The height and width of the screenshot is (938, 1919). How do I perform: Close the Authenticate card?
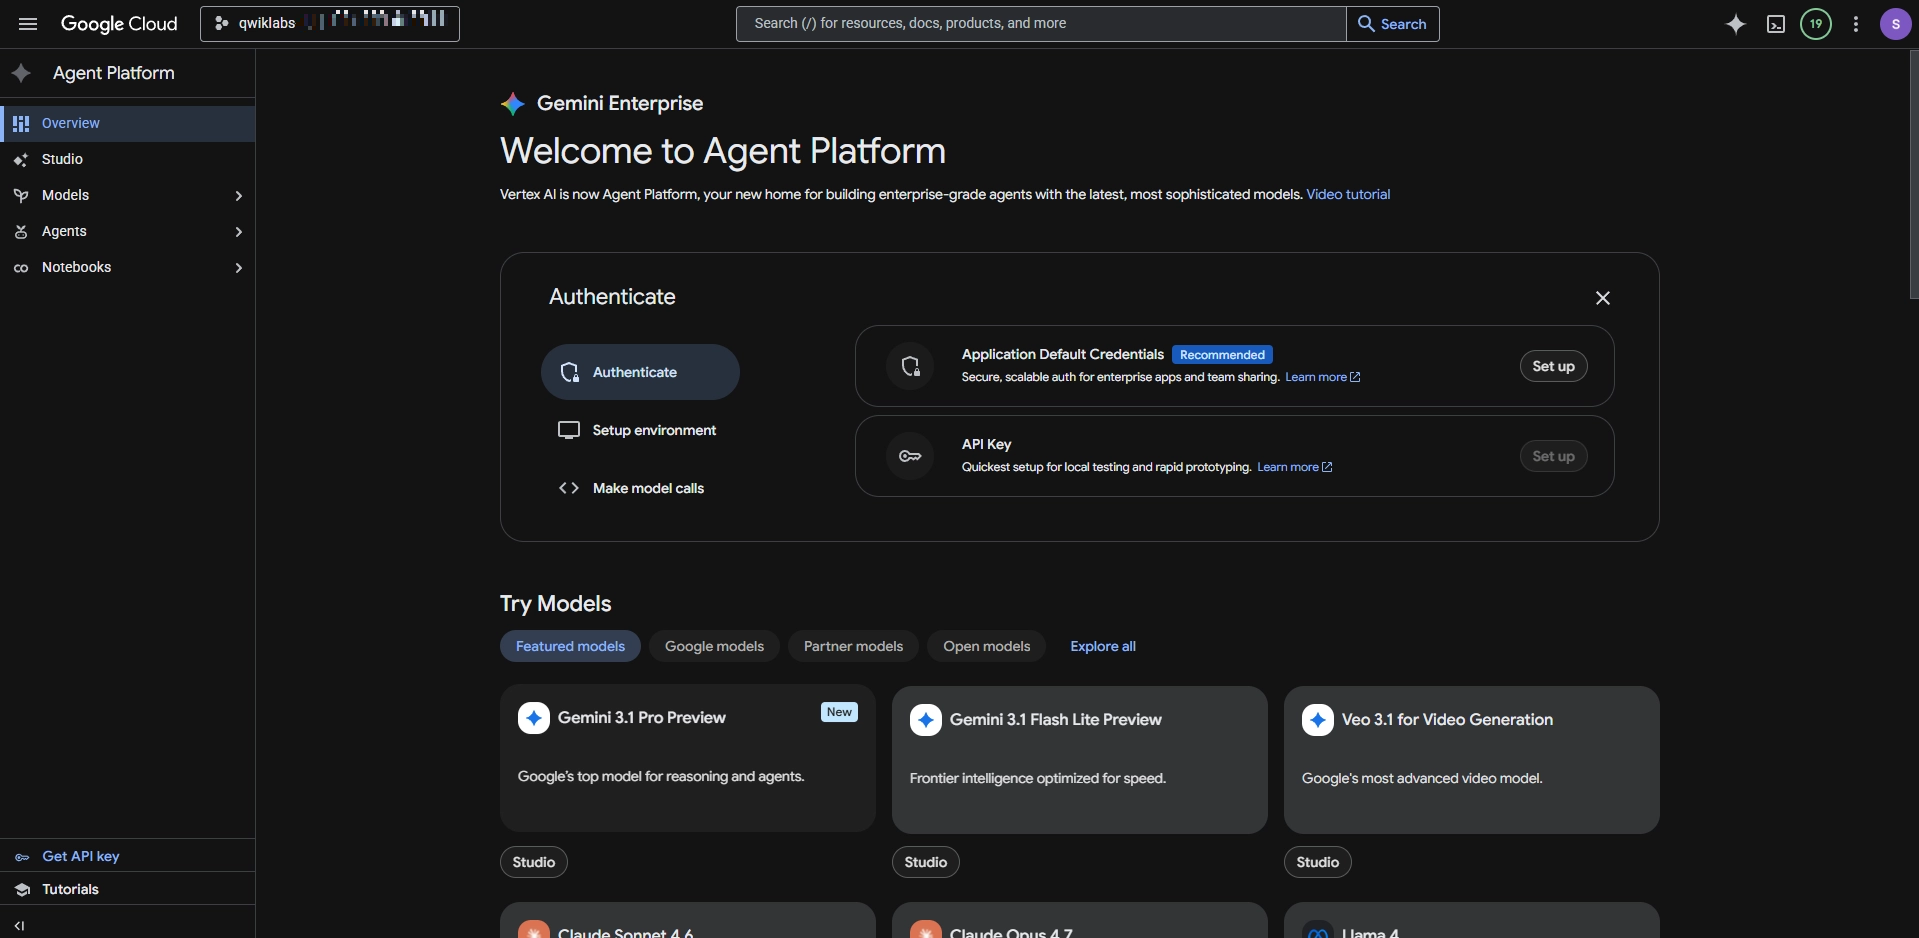click(1603, 298)
